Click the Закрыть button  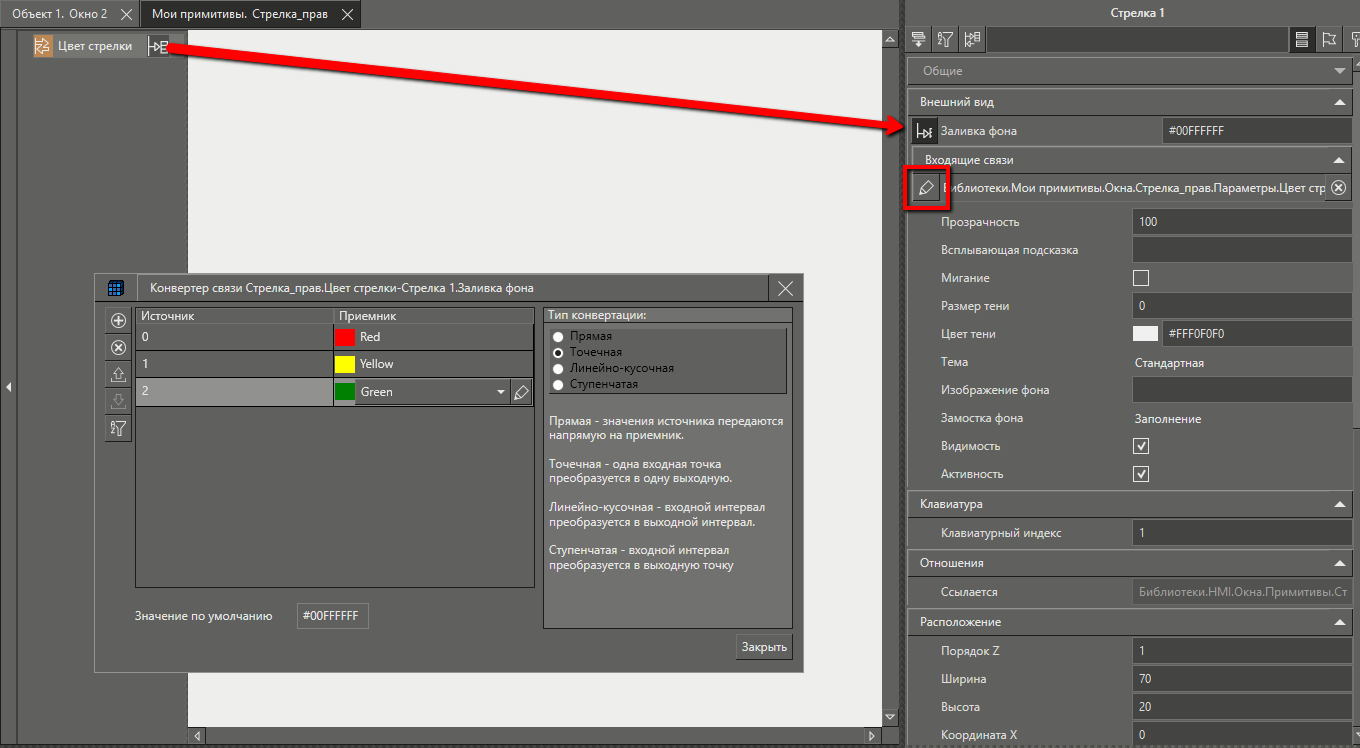coord(764,647)
